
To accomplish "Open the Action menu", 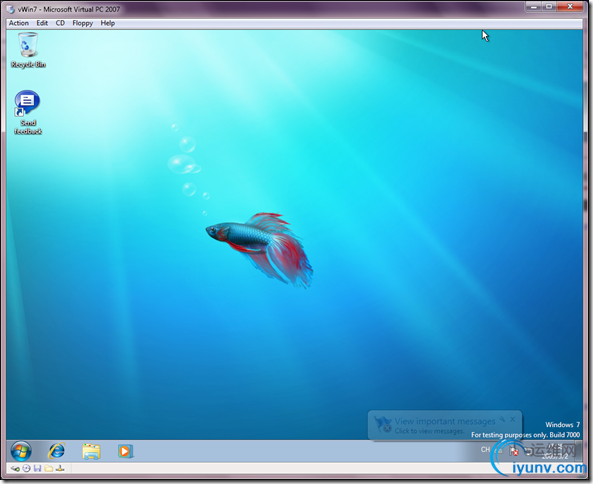I will tap(19, 23).
